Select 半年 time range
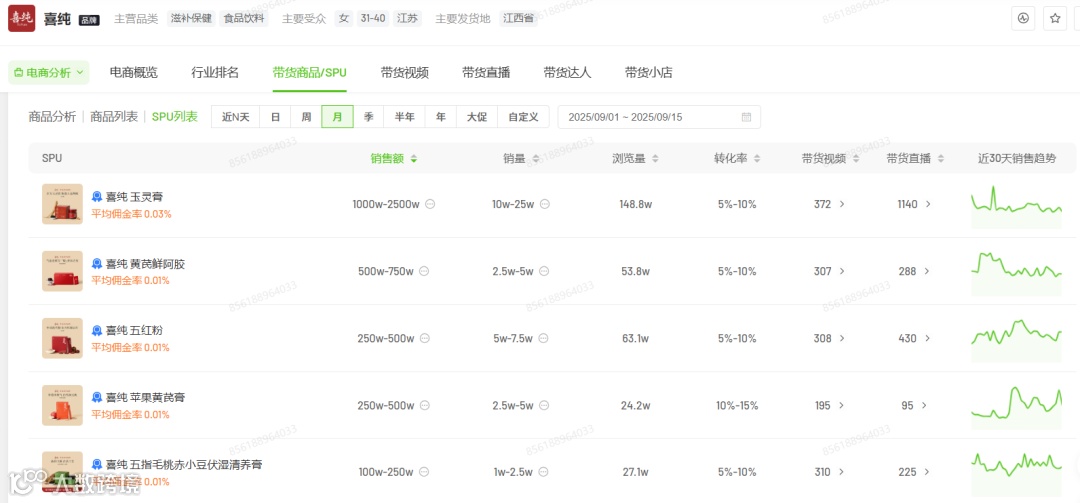The width and height of the screenshot is (1080, 503). click(x=405, y=117)
